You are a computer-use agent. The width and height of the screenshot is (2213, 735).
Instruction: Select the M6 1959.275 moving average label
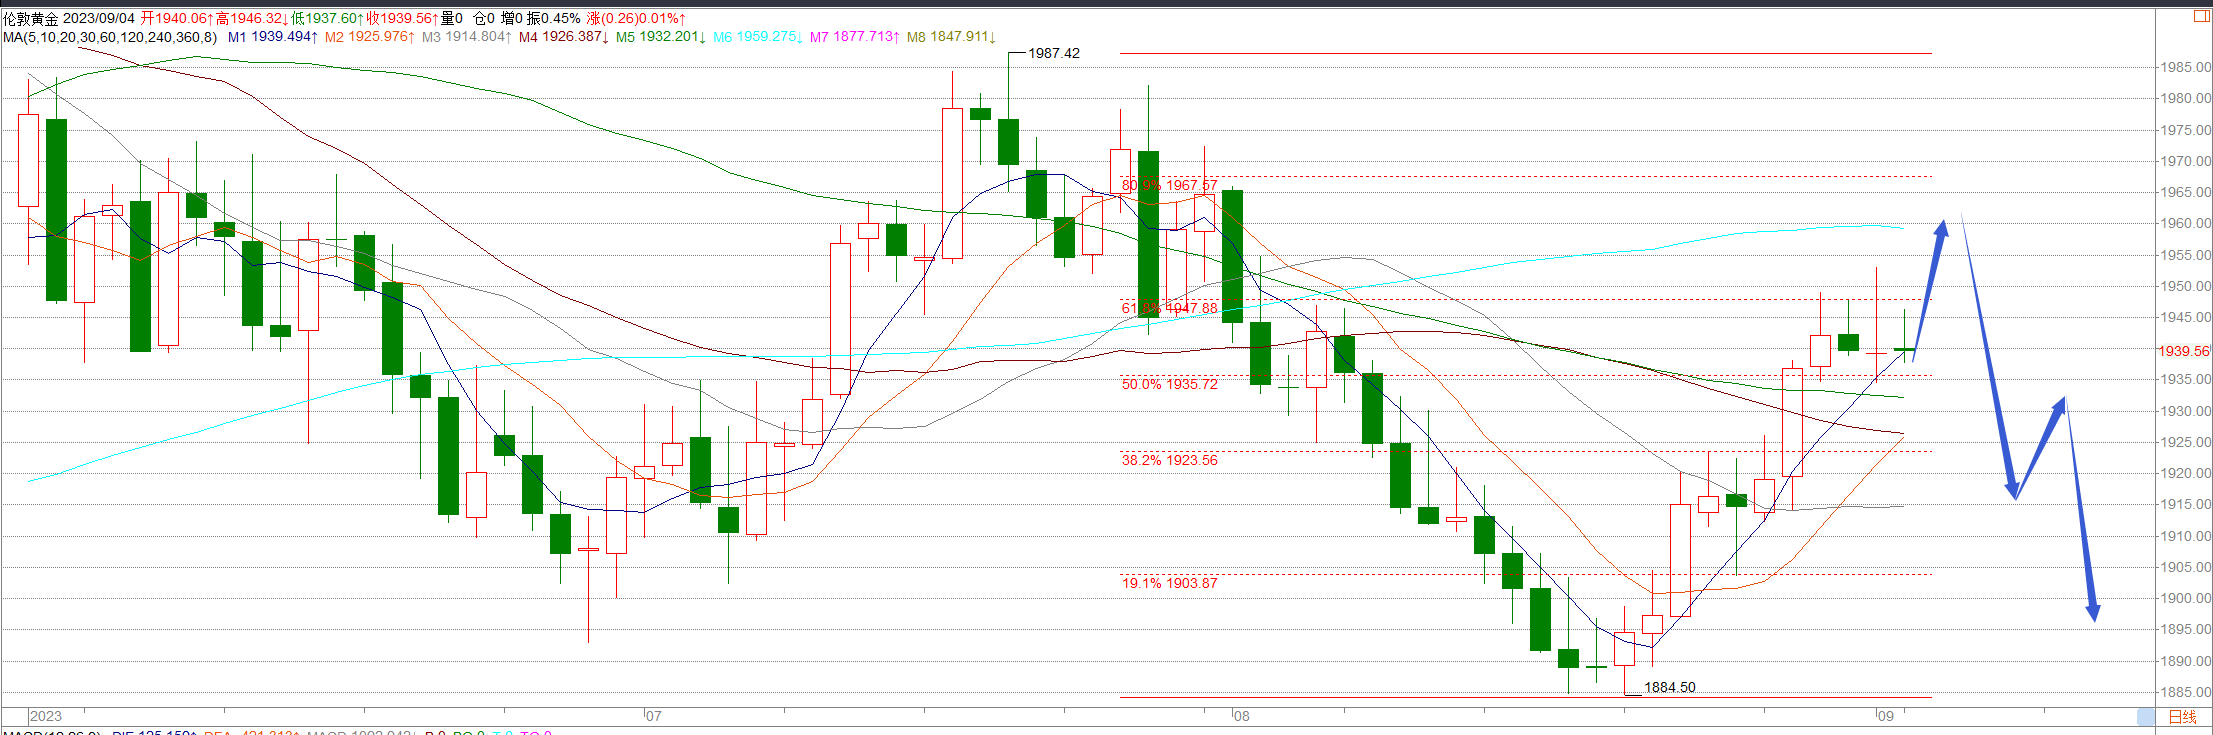pos(758,37)
